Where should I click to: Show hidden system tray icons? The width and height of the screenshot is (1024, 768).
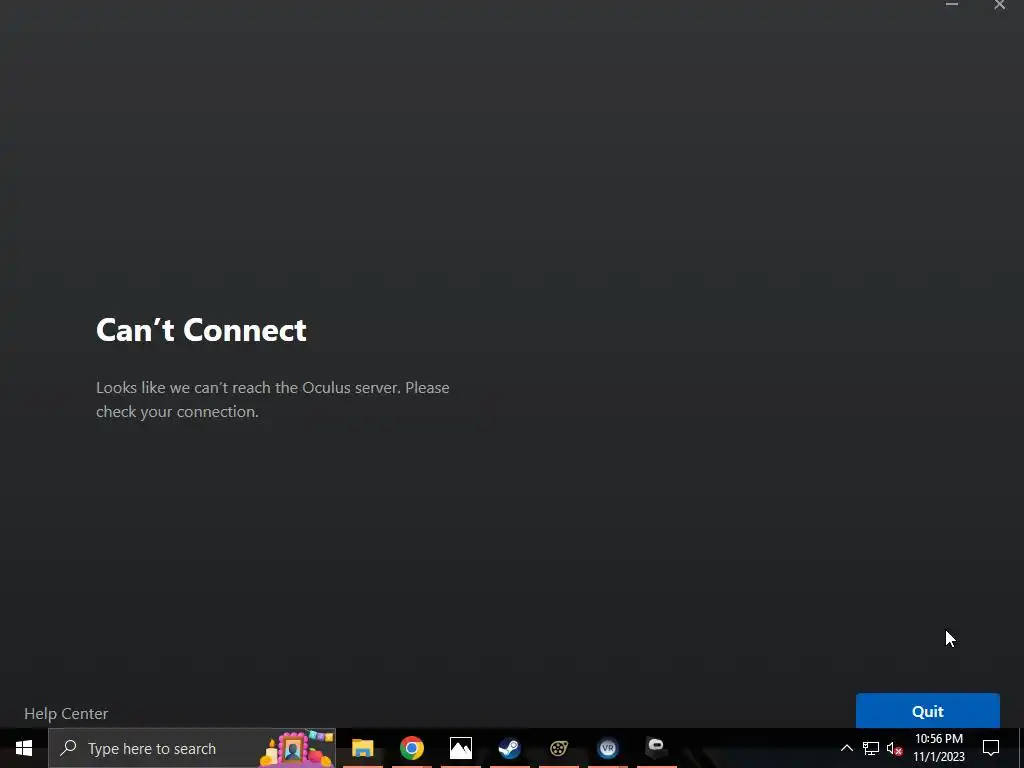(x=846, y=748)
